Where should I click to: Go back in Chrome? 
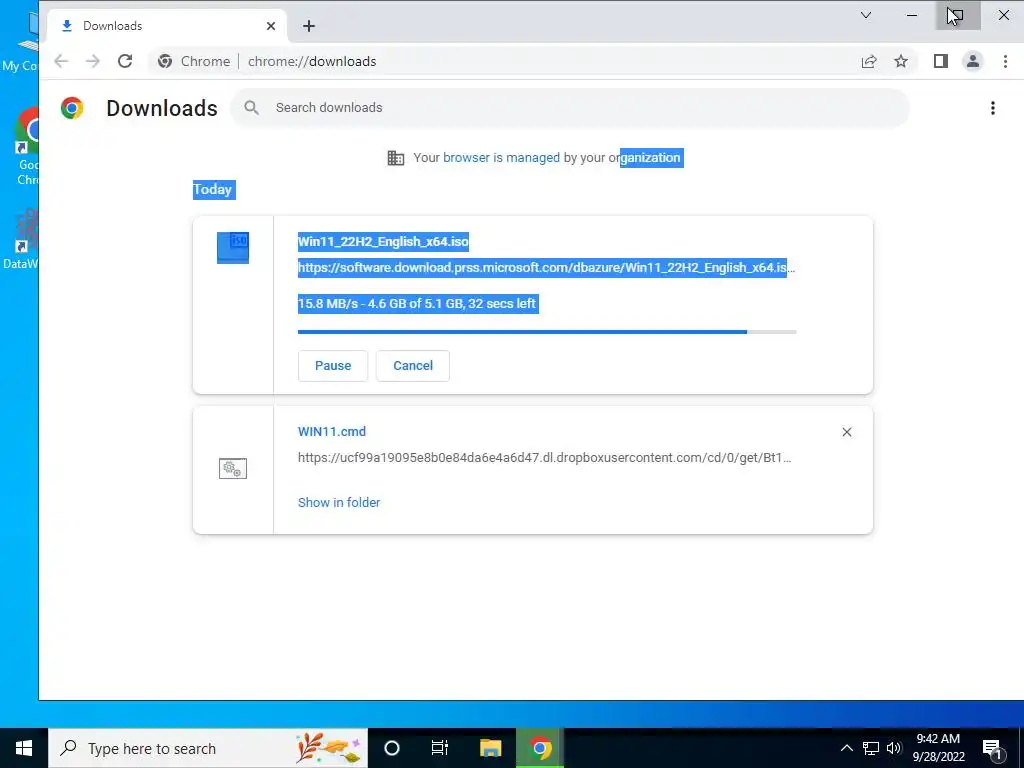pyautogui.click(x=61, y=61)
